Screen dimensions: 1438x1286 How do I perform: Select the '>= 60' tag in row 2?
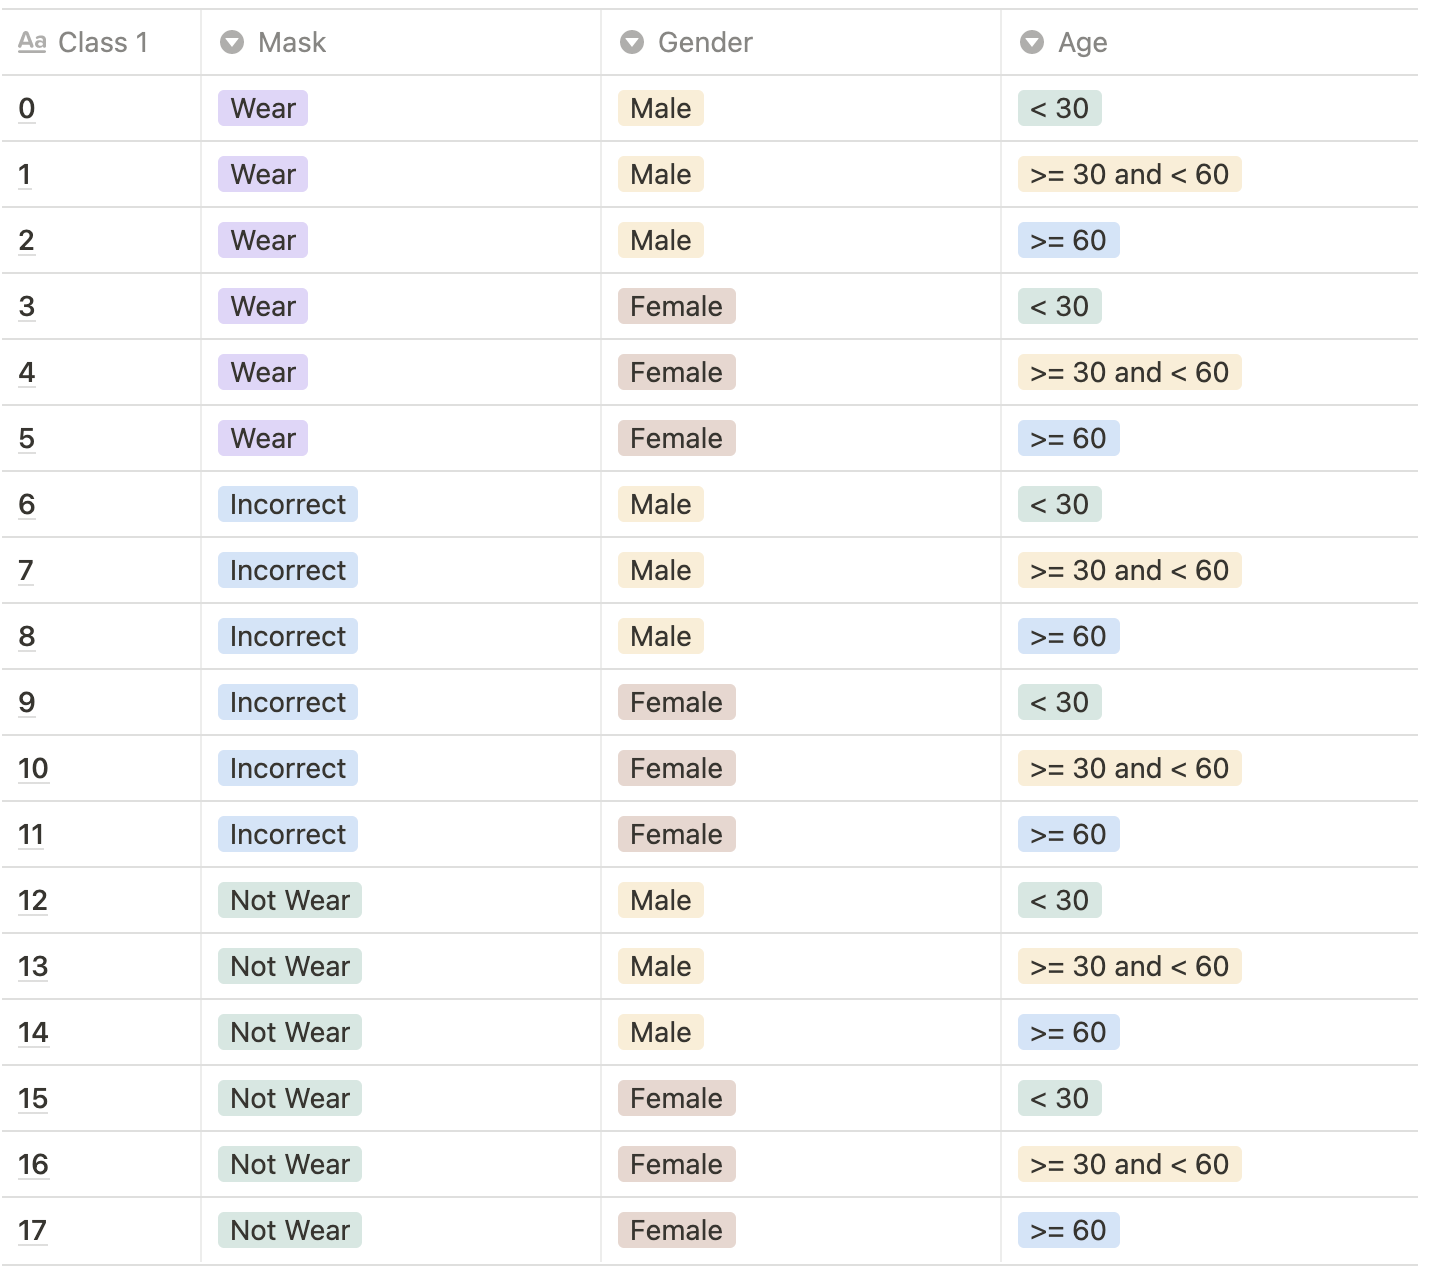(x=1068, y=240)
